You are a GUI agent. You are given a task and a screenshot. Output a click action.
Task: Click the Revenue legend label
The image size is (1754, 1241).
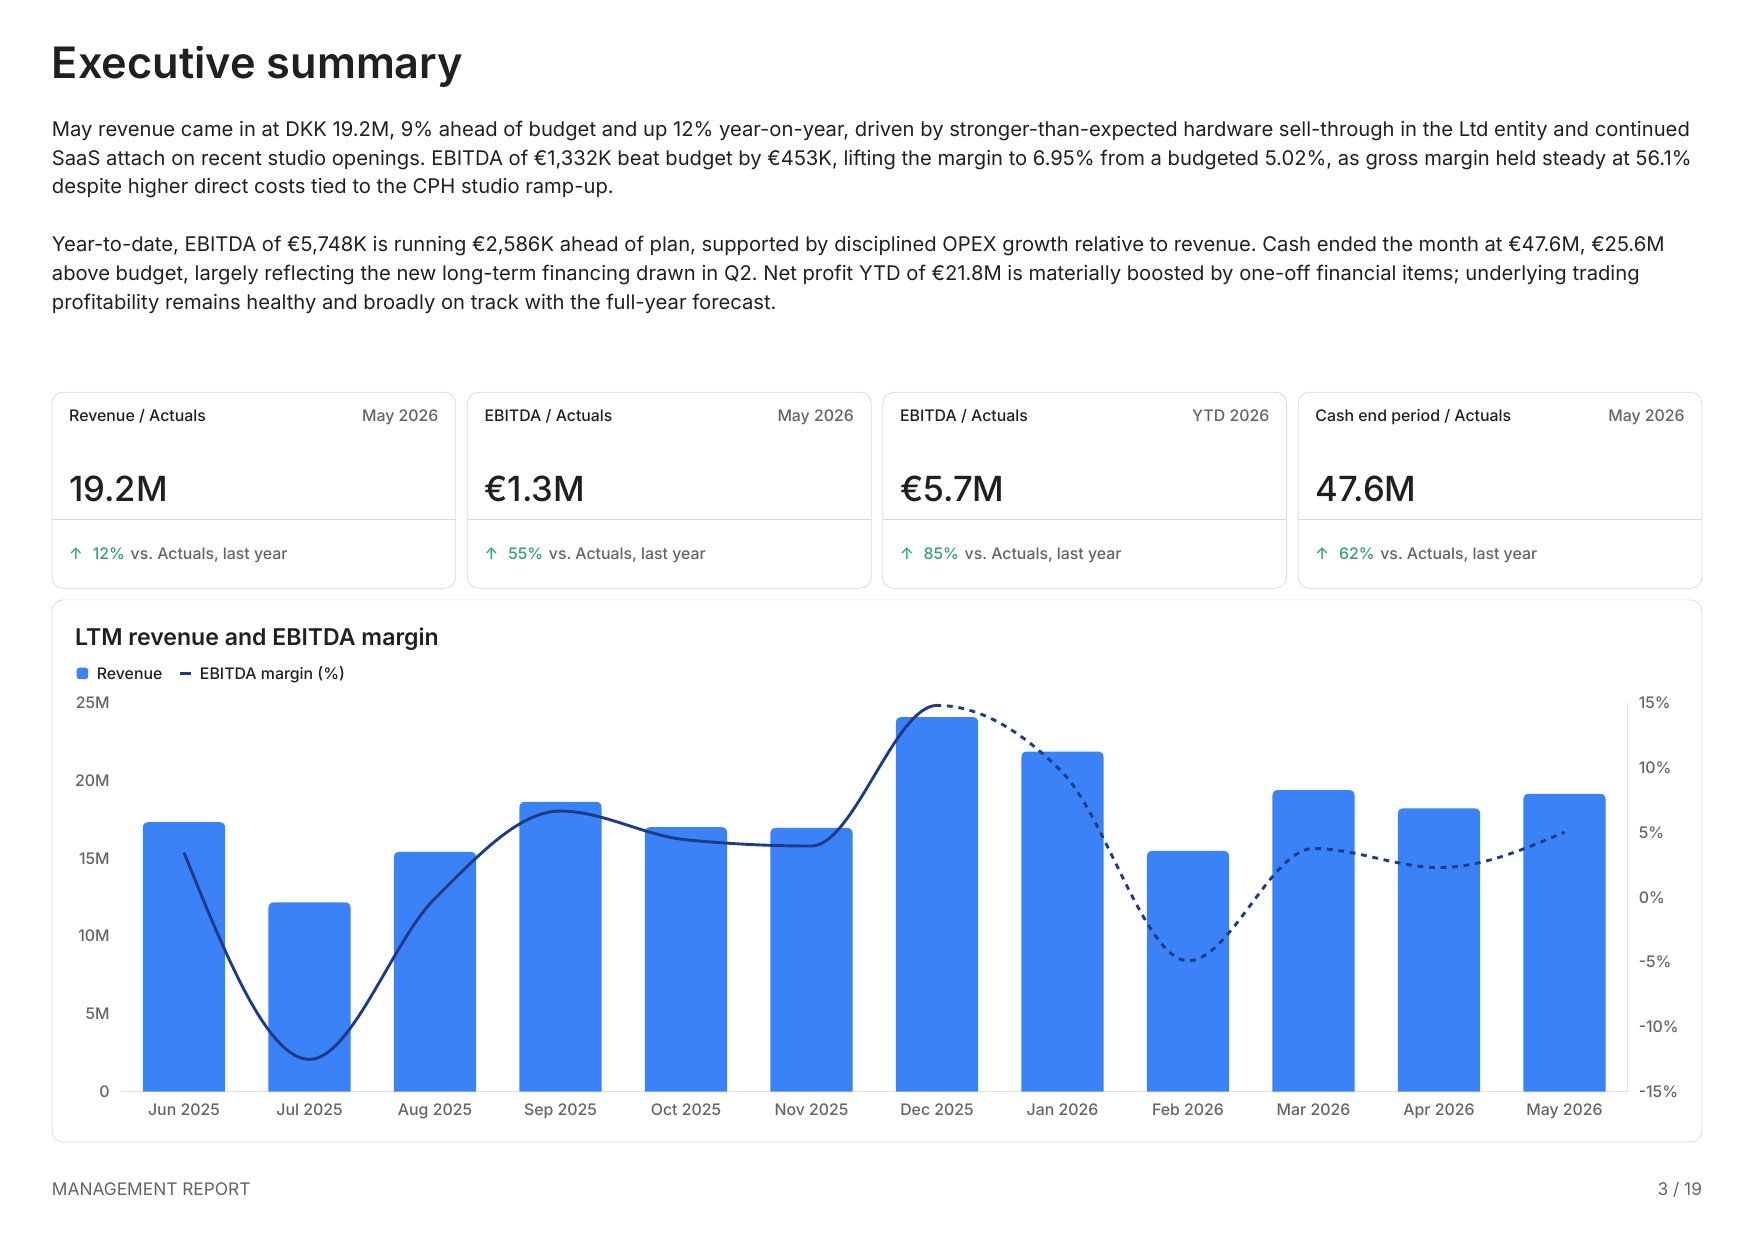(x=129, y=674)
